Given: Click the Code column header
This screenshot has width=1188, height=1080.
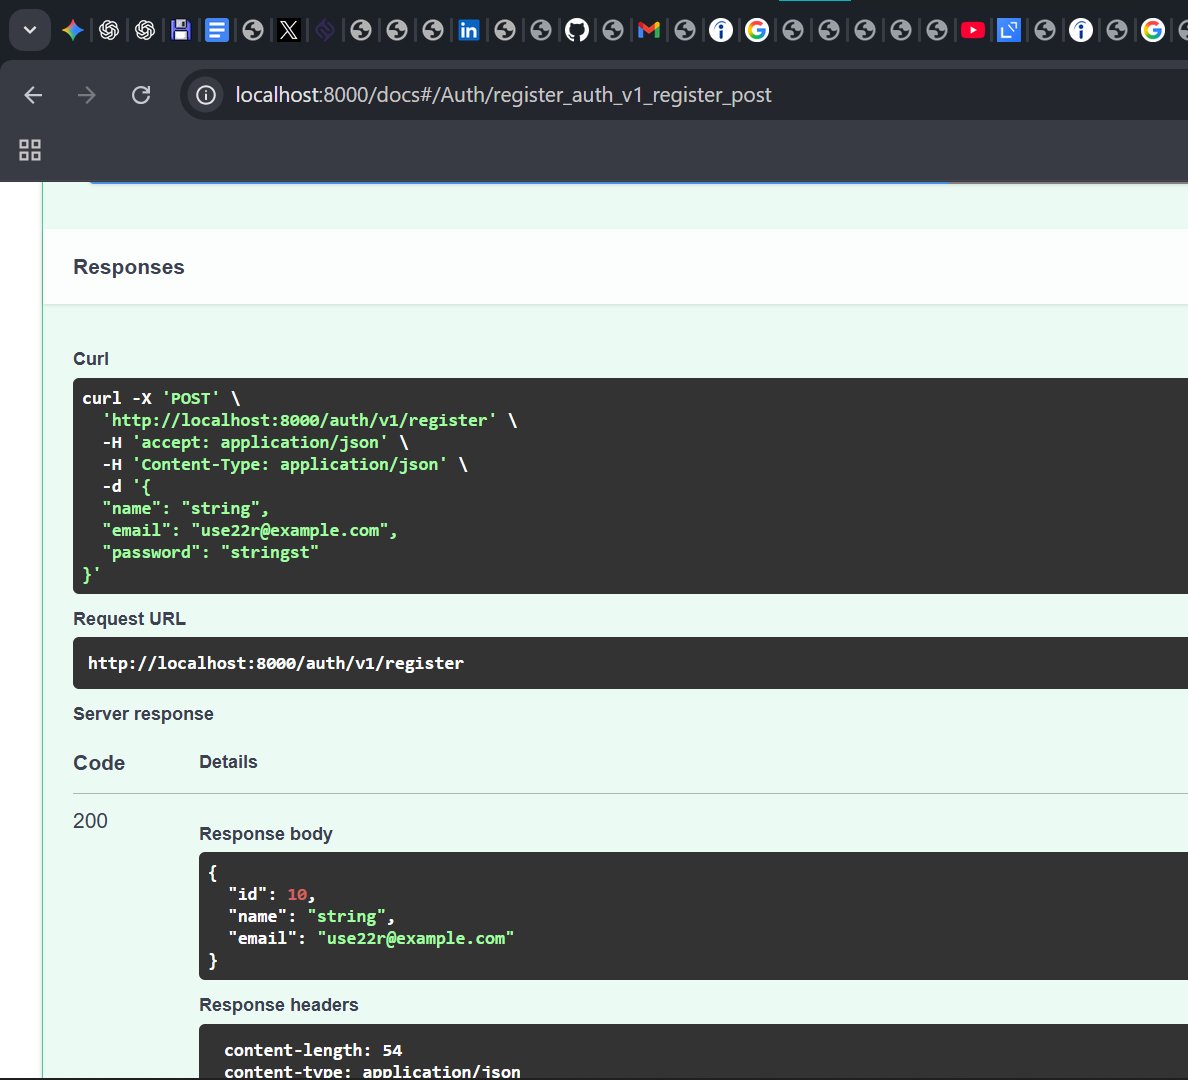Looking at the screenshot, I should 99,762.
